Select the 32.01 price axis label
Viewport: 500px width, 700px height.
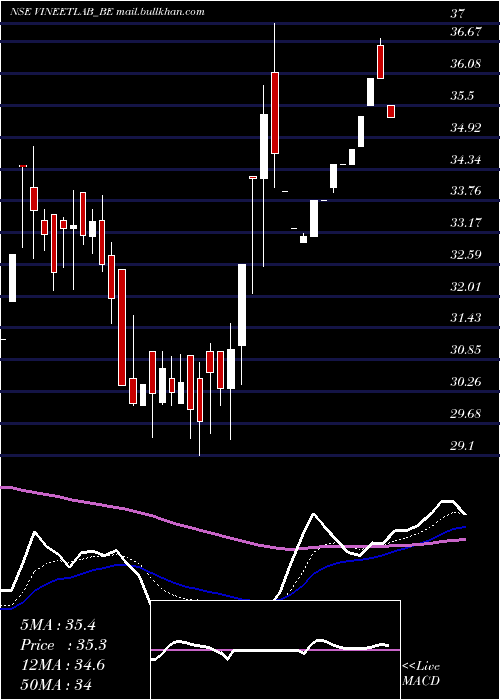point(465,286)
